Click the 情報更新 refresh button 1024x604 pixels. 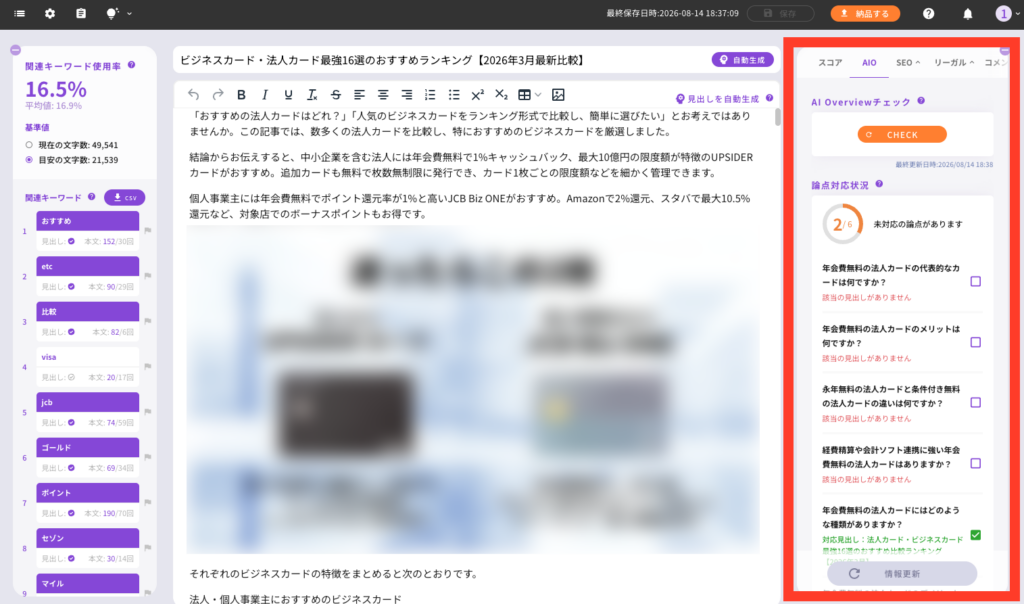coord(902,573)
